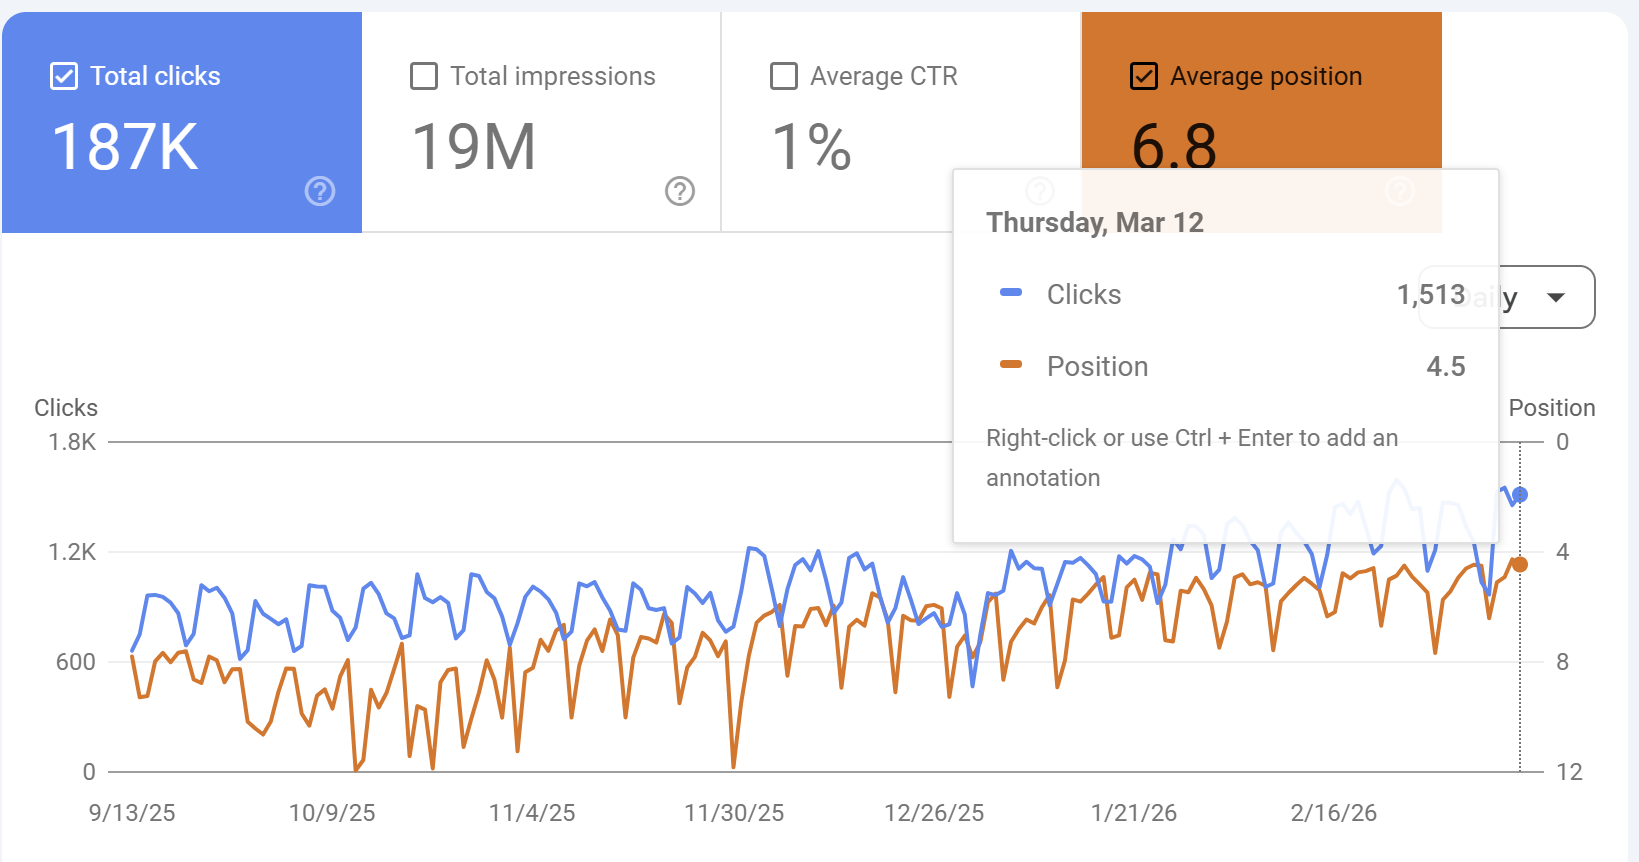Screen dimensions: 1639x862
Task: Open help icon in Total impressions card
Action: pyautogui.click(x=680, y=191)
